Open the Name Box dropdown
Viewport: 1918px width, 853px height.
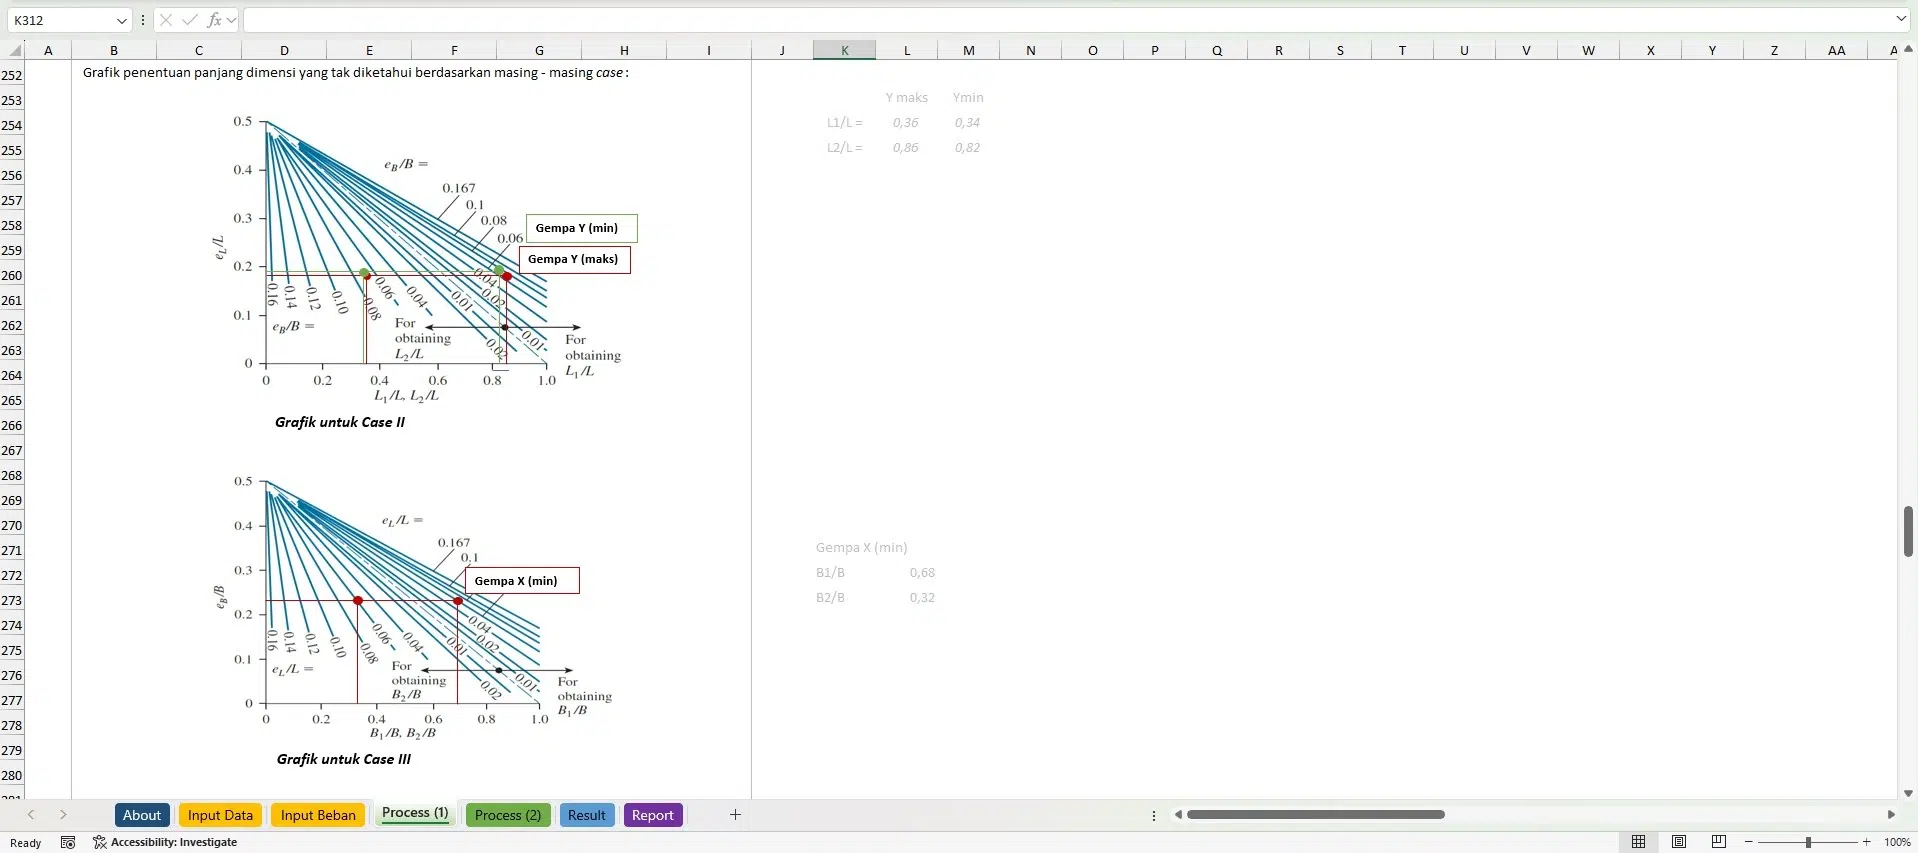coord(122,20)
